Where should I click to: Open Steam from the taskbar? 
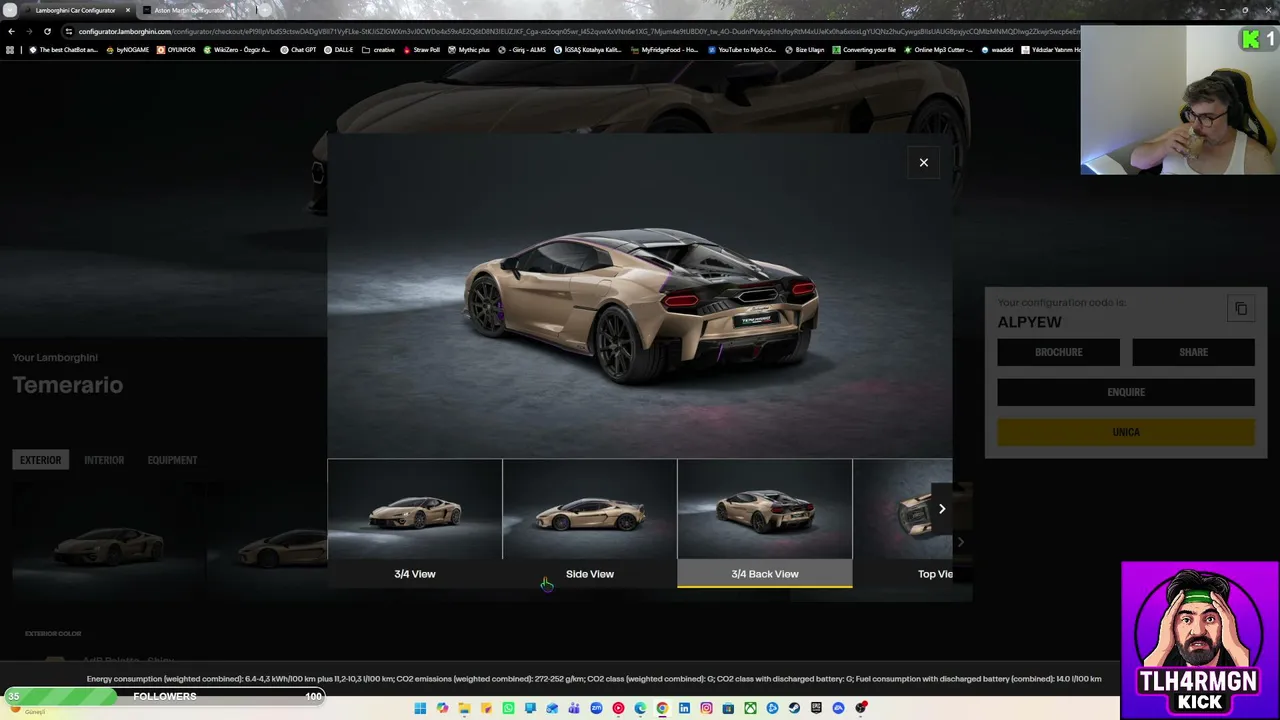[x=794, y=708]
